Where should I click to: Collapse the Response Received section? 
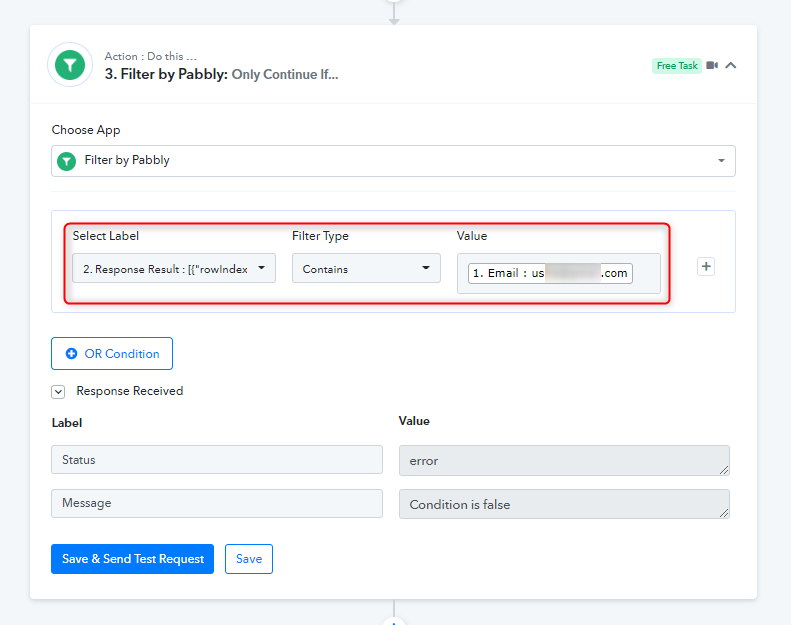click(x=58, y=392)
